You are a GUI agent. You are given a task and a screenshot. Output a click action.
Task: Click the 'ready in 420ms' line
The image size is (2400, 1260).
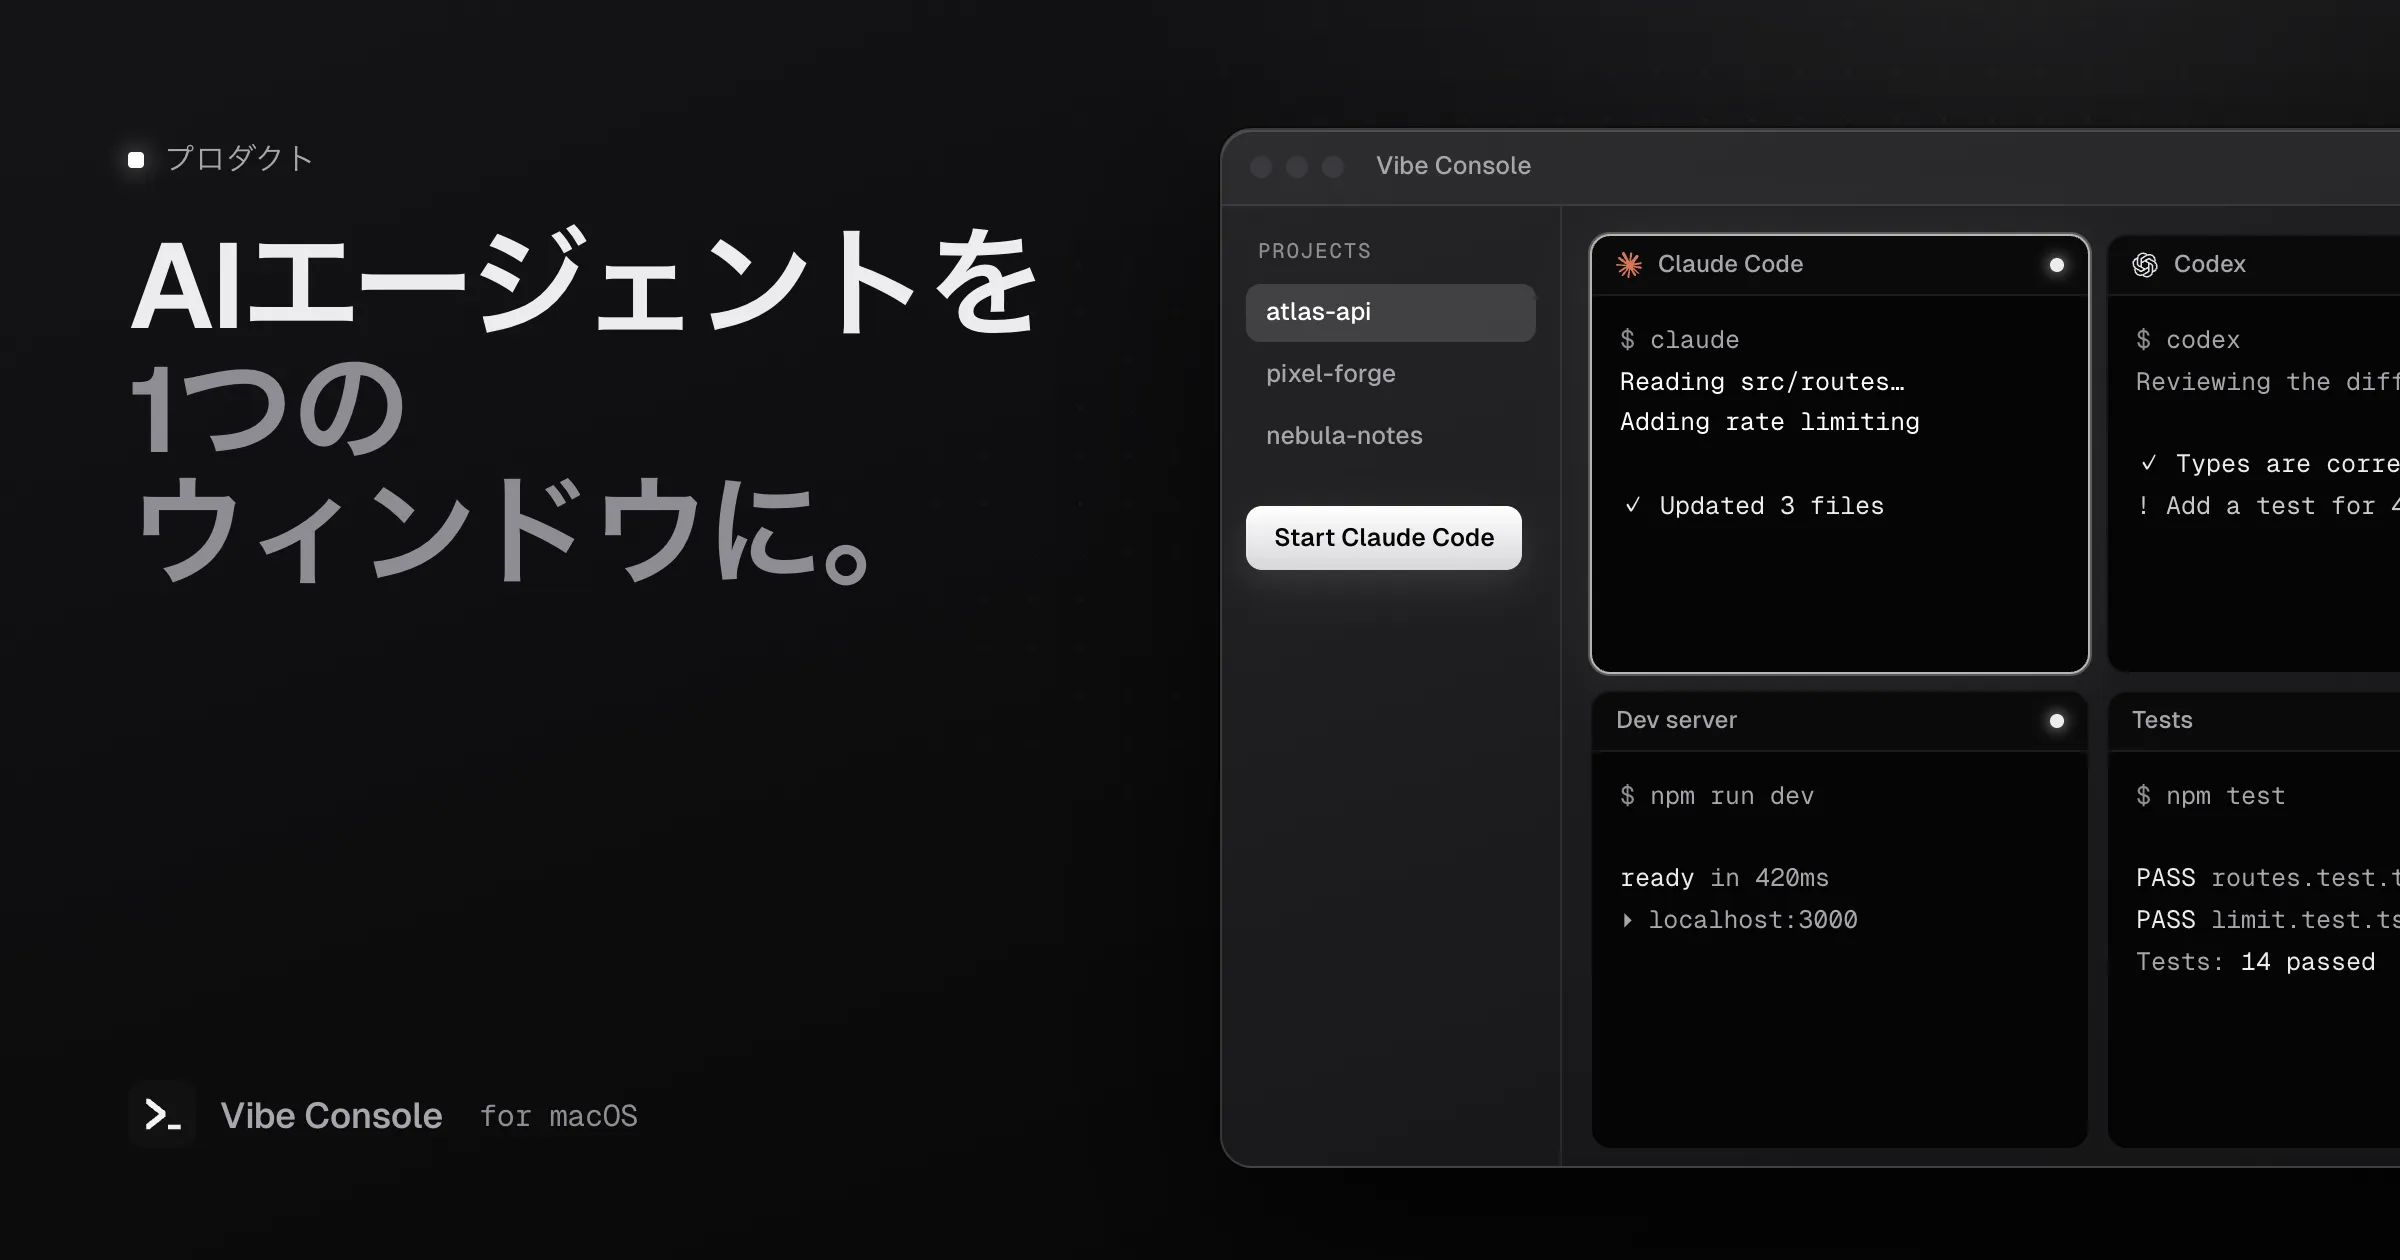1724,878
